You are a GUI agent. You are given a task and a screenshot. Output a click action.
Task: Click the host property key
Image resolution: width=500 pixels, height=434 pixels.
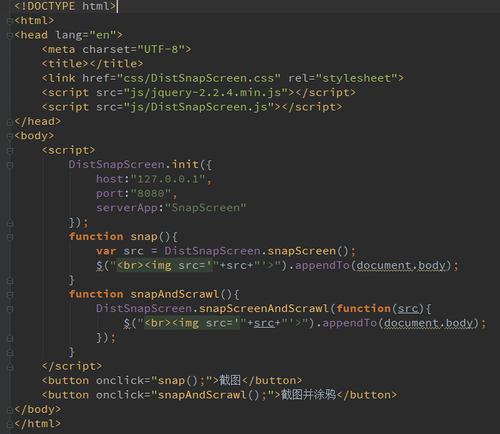(x=109, y=179)
